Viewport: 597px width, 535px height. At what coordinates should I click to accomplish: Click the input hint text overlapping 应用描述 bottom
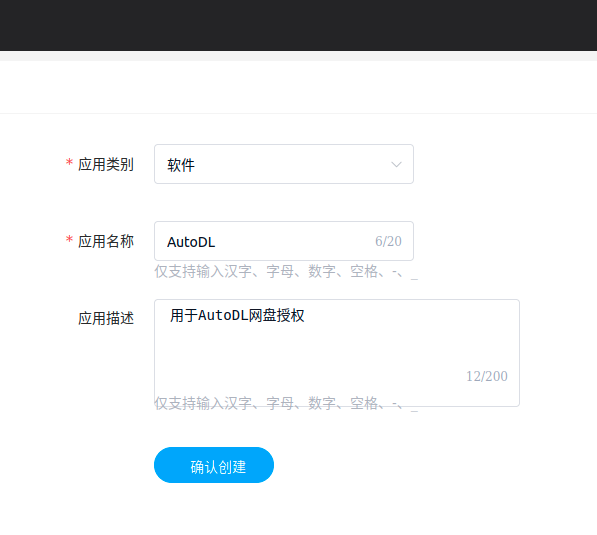pos(286,403)
